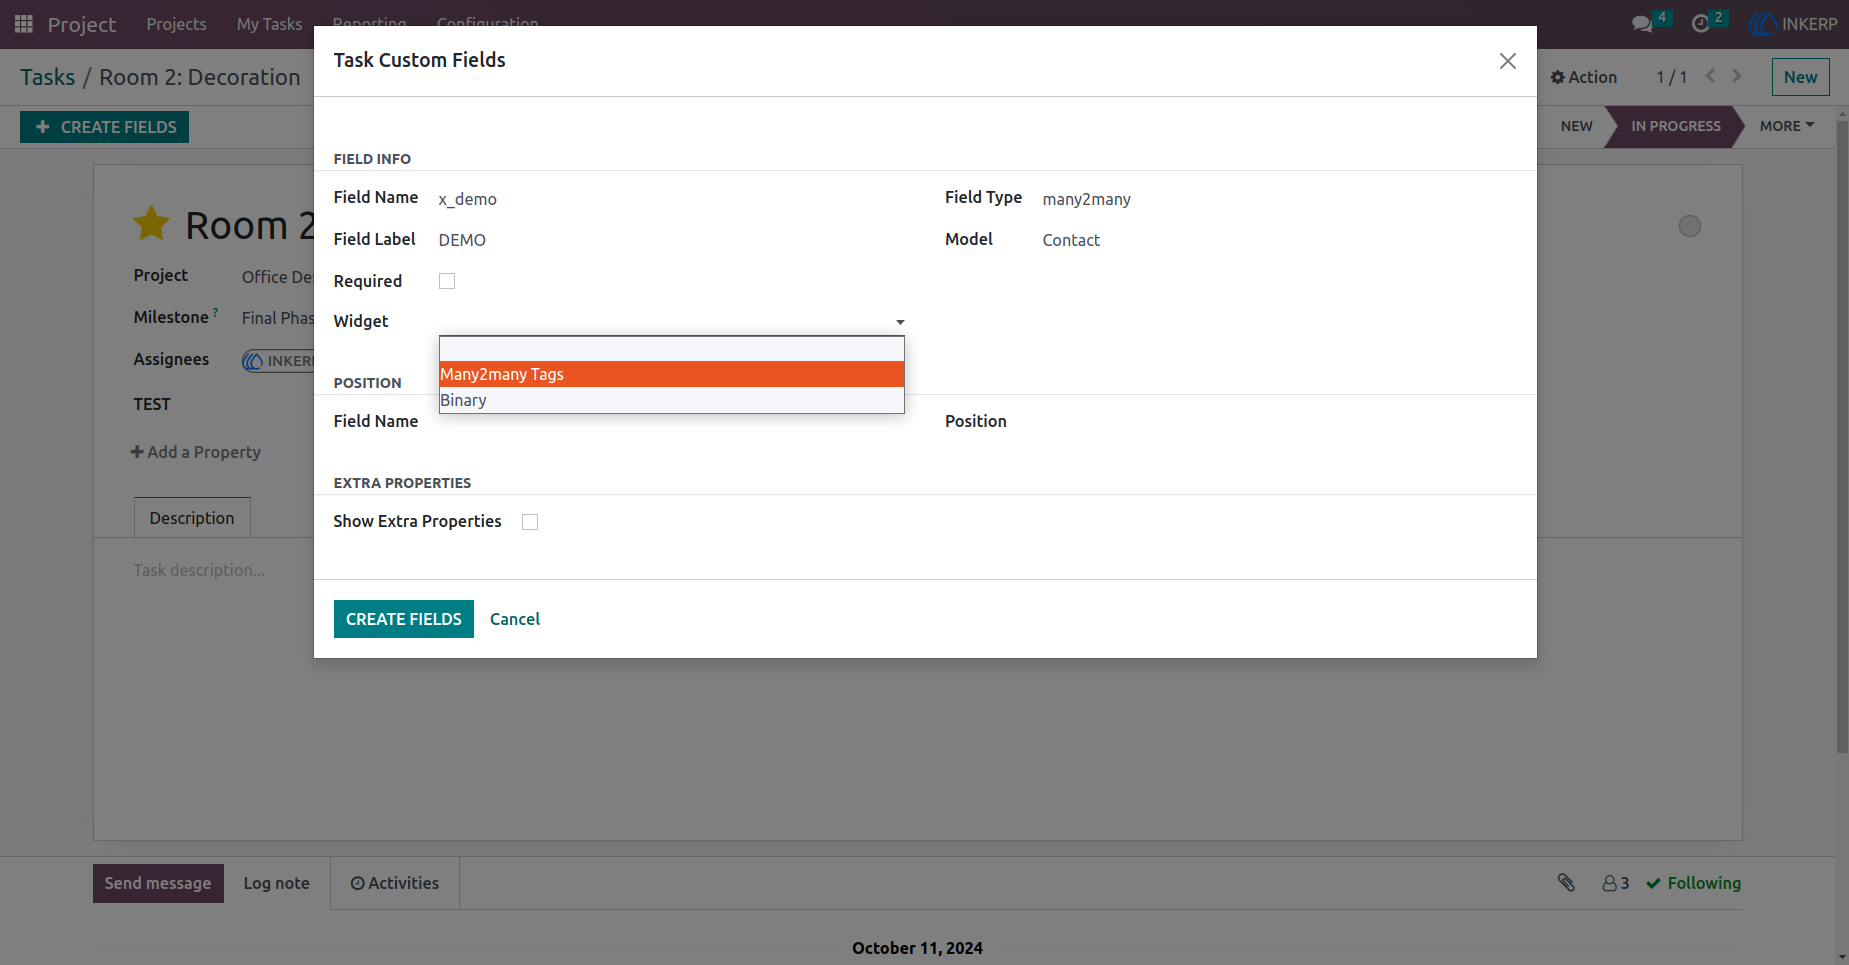Open the activities clock icon

[x=1700, y=24]
